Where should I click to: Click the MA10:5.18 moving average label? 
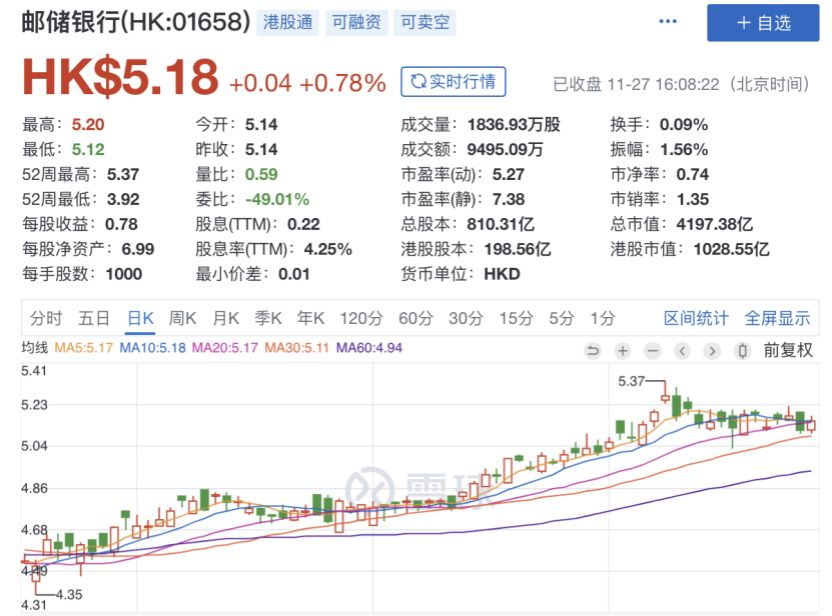(153, 348)
